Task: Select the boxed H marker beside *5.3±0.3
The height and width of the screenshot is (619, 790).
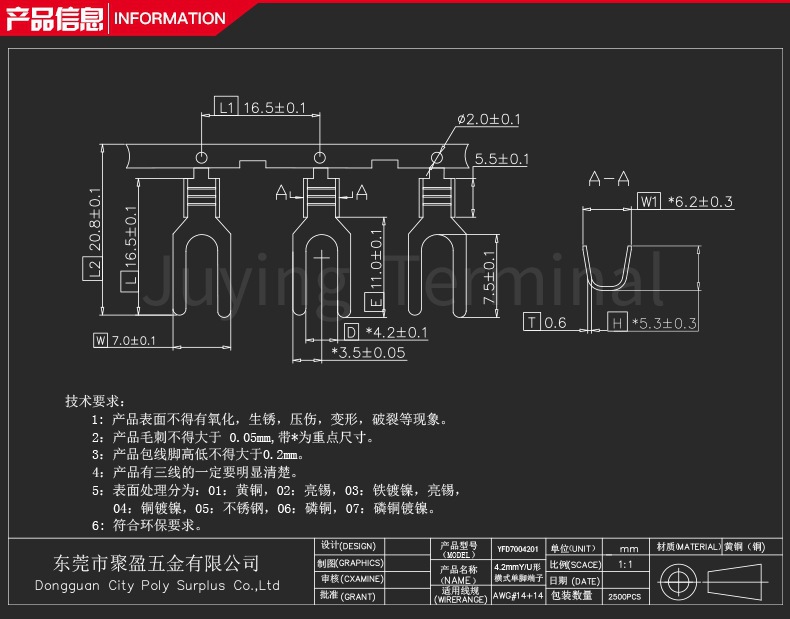Action: 617,322
